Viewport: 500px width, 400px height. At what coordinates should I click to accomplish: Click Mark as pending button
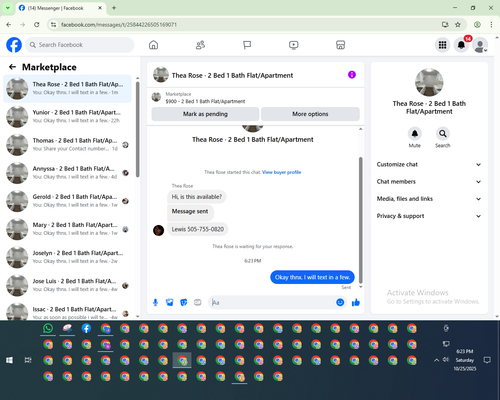[205, 114]
